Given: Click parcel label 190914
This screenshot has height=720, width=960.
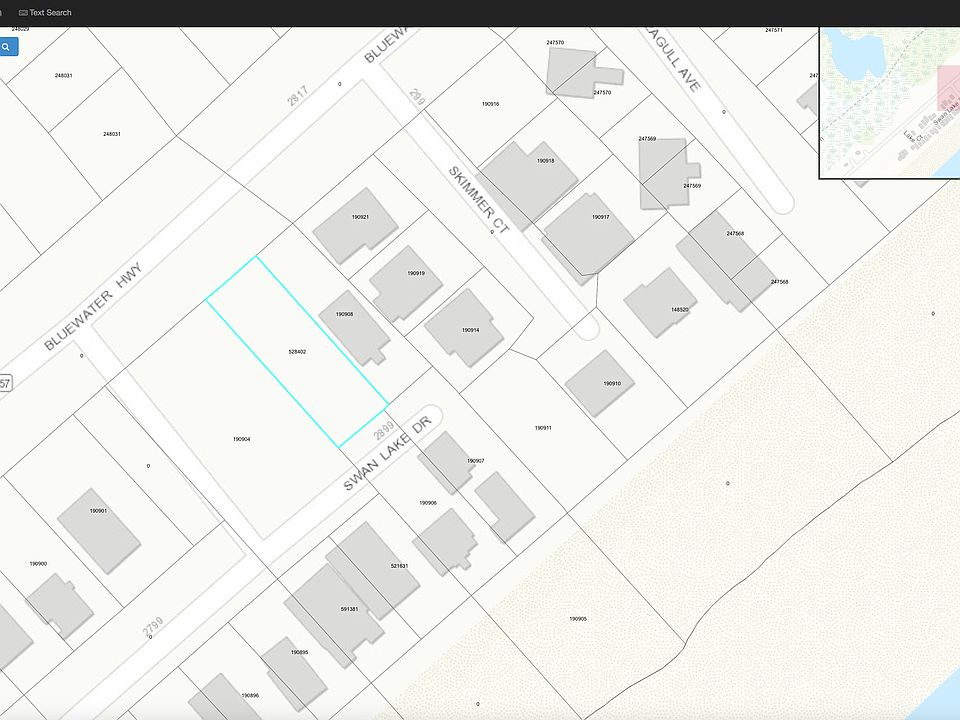Looking at the screenshot, I should coord(470,330).
